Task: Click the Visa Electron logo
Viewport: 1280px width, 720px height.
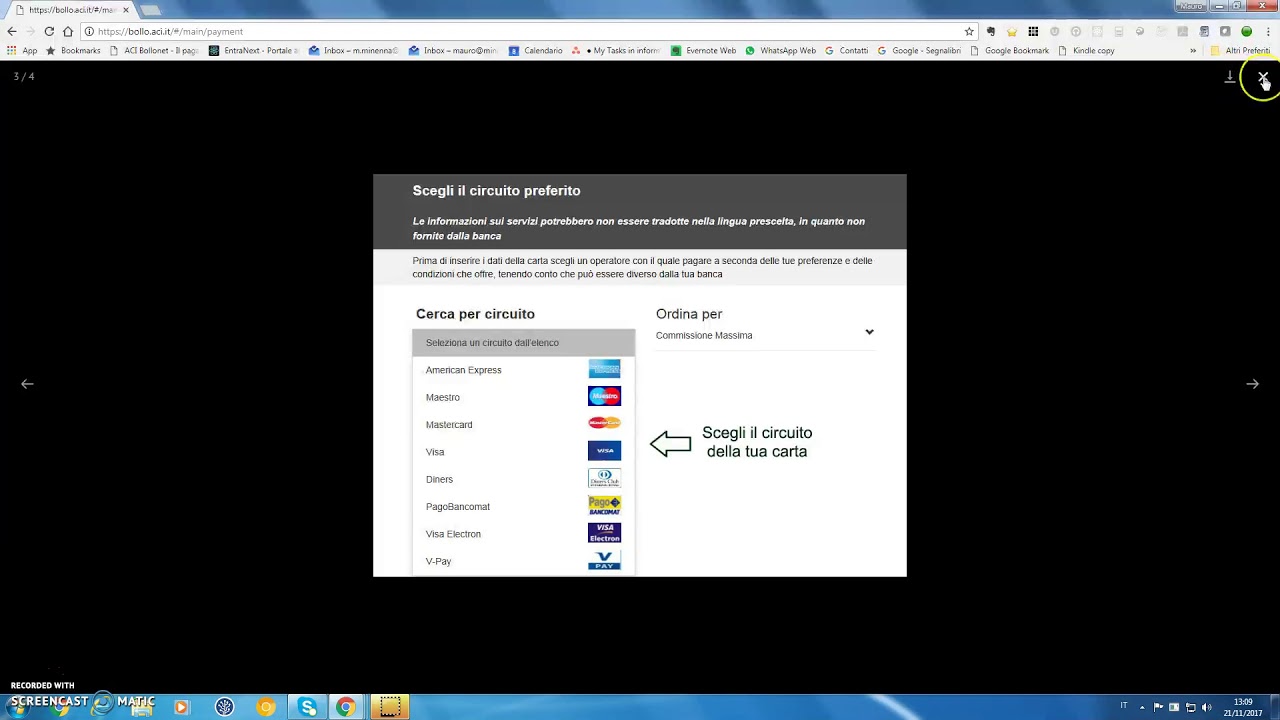Action: [604, 533]
